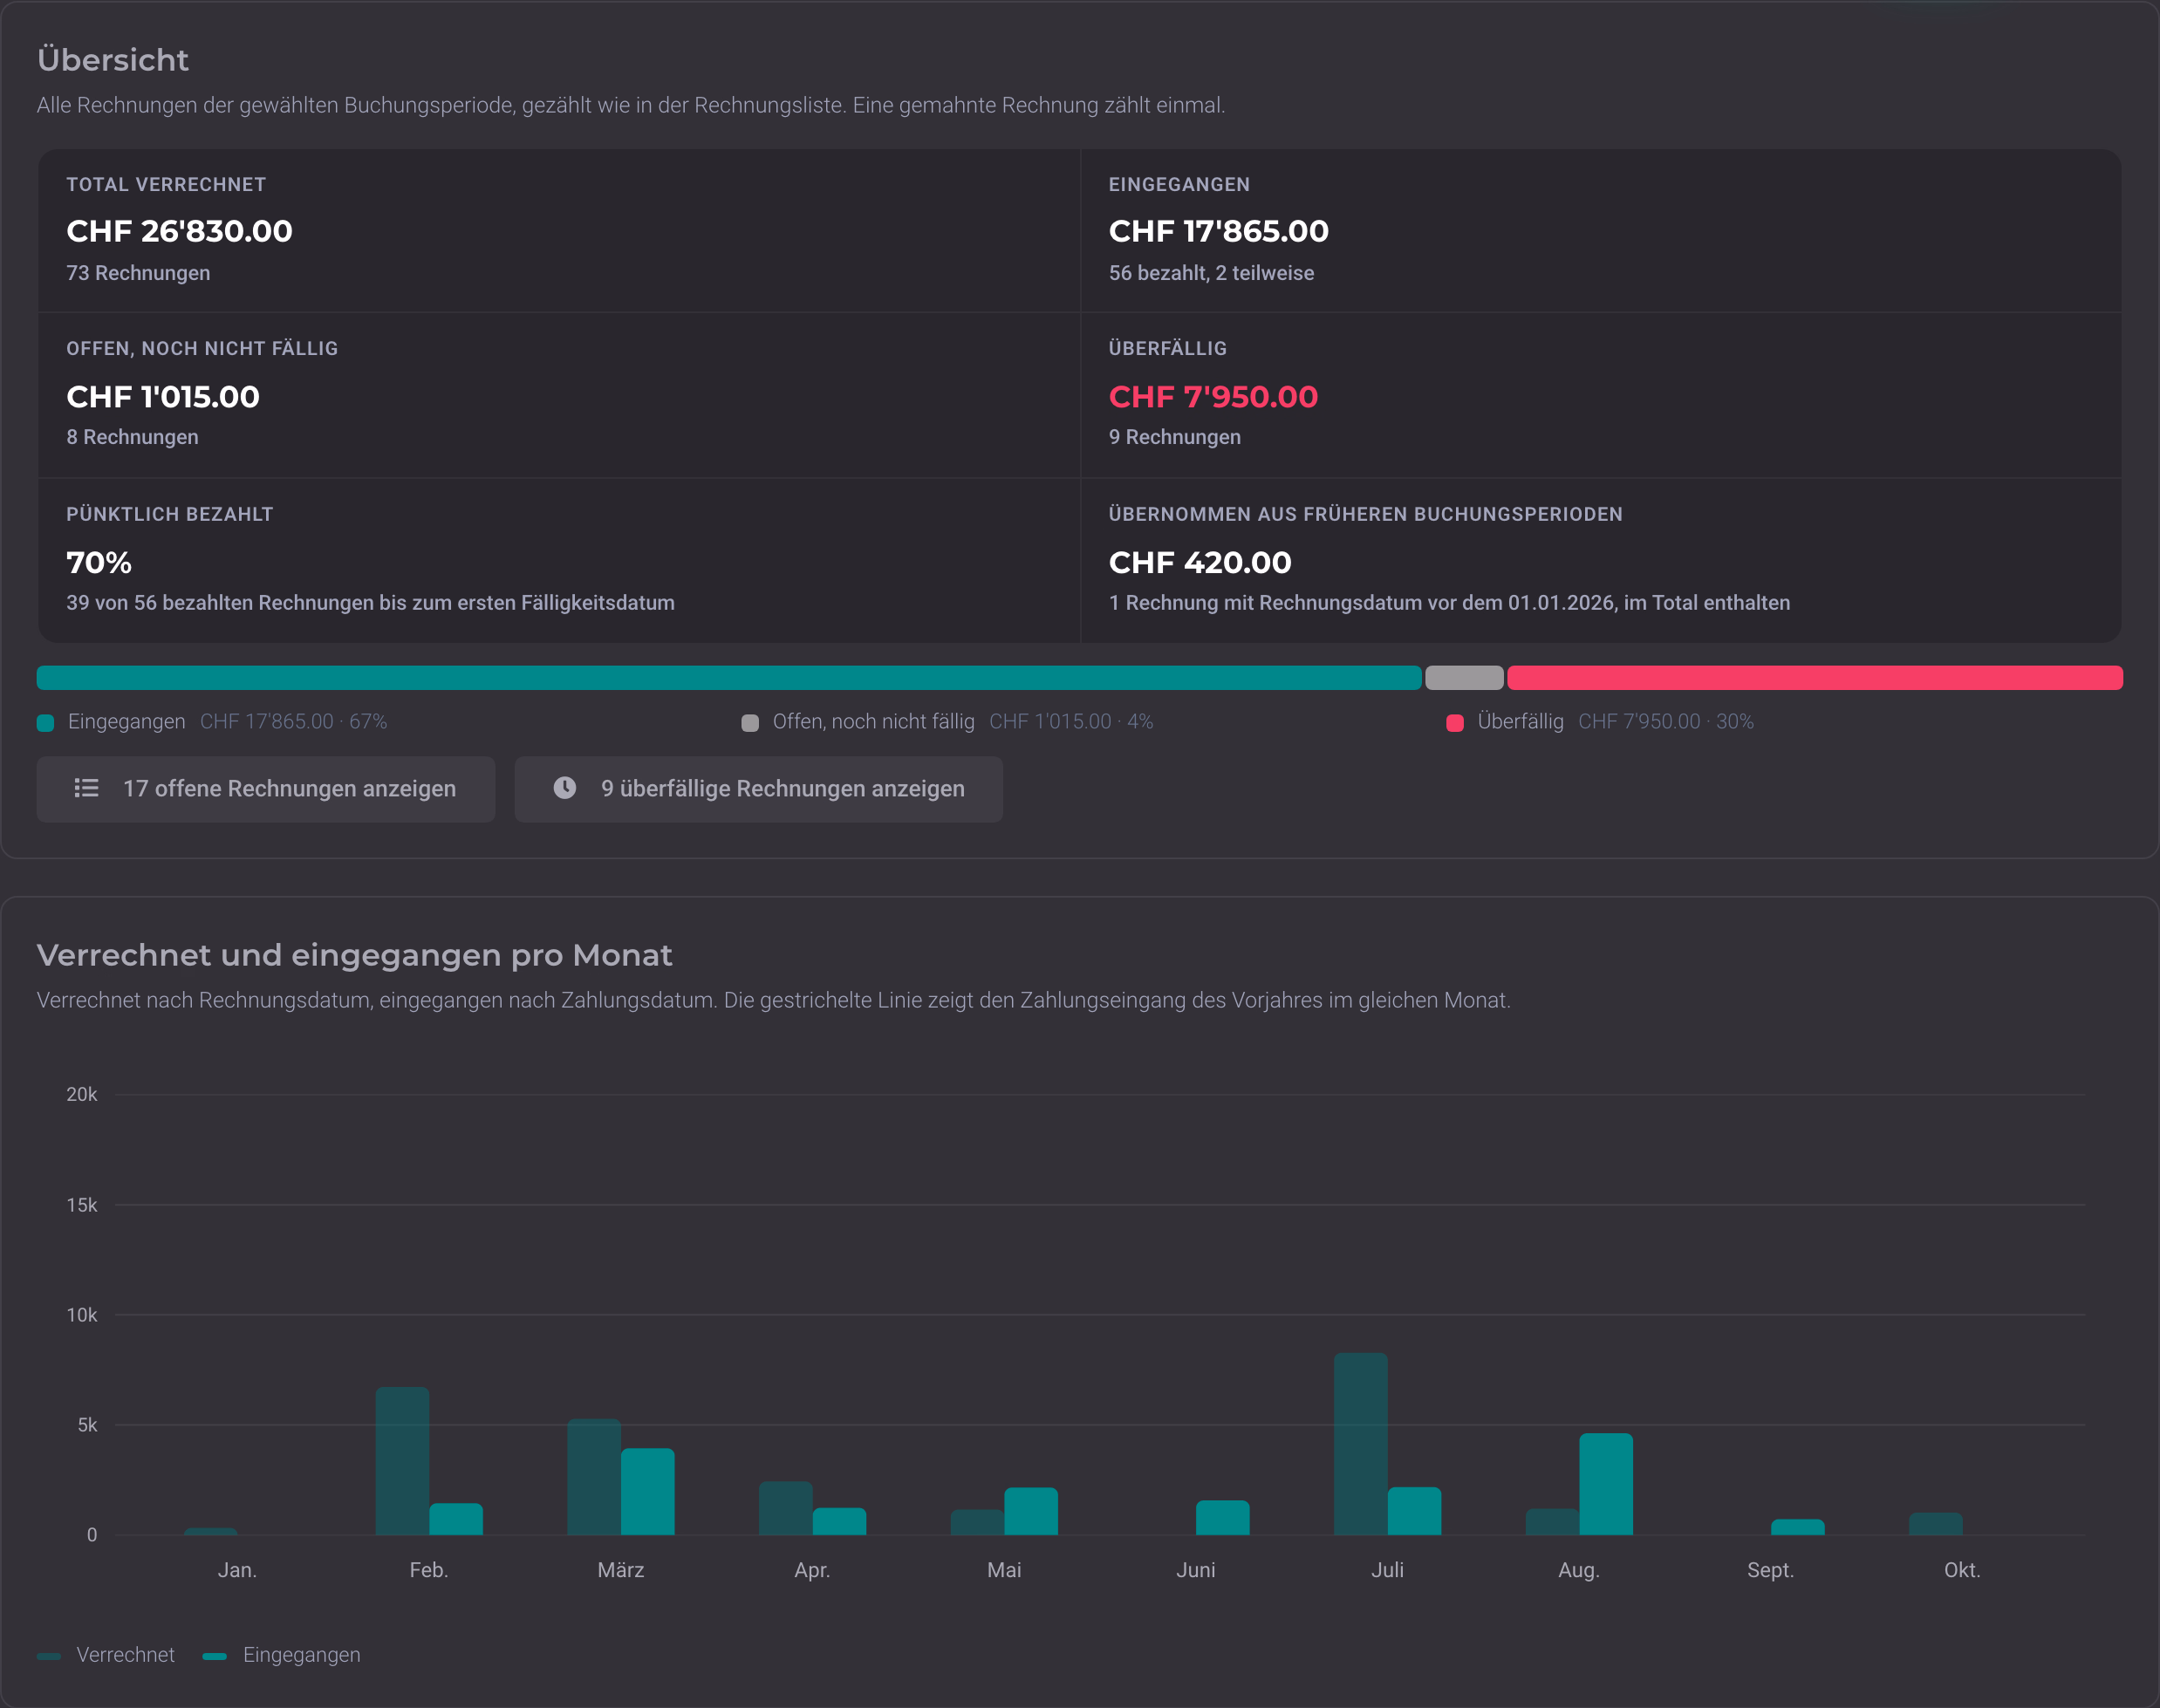
Task: Click the teal Eingegangen progress bar segment
Action: (x=729, y=678)
